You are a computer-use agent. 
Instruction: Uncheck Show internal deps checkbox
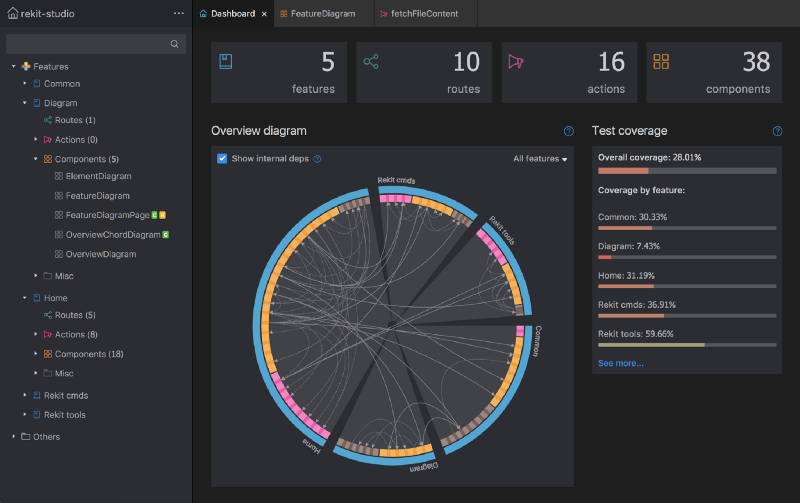click(222, 159)
